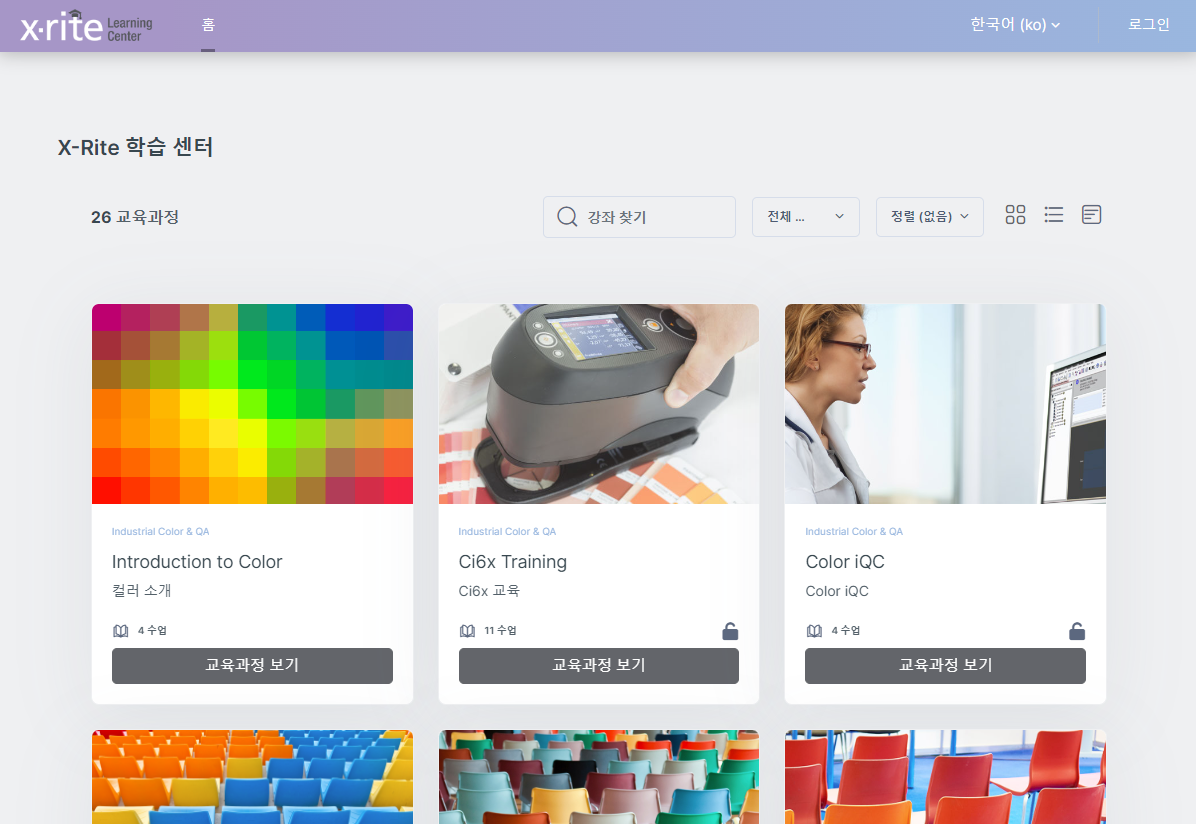The image size is (1196, 824).
Task: Open the multicolored chairs course thumbnail
Action: pos(599,777)
